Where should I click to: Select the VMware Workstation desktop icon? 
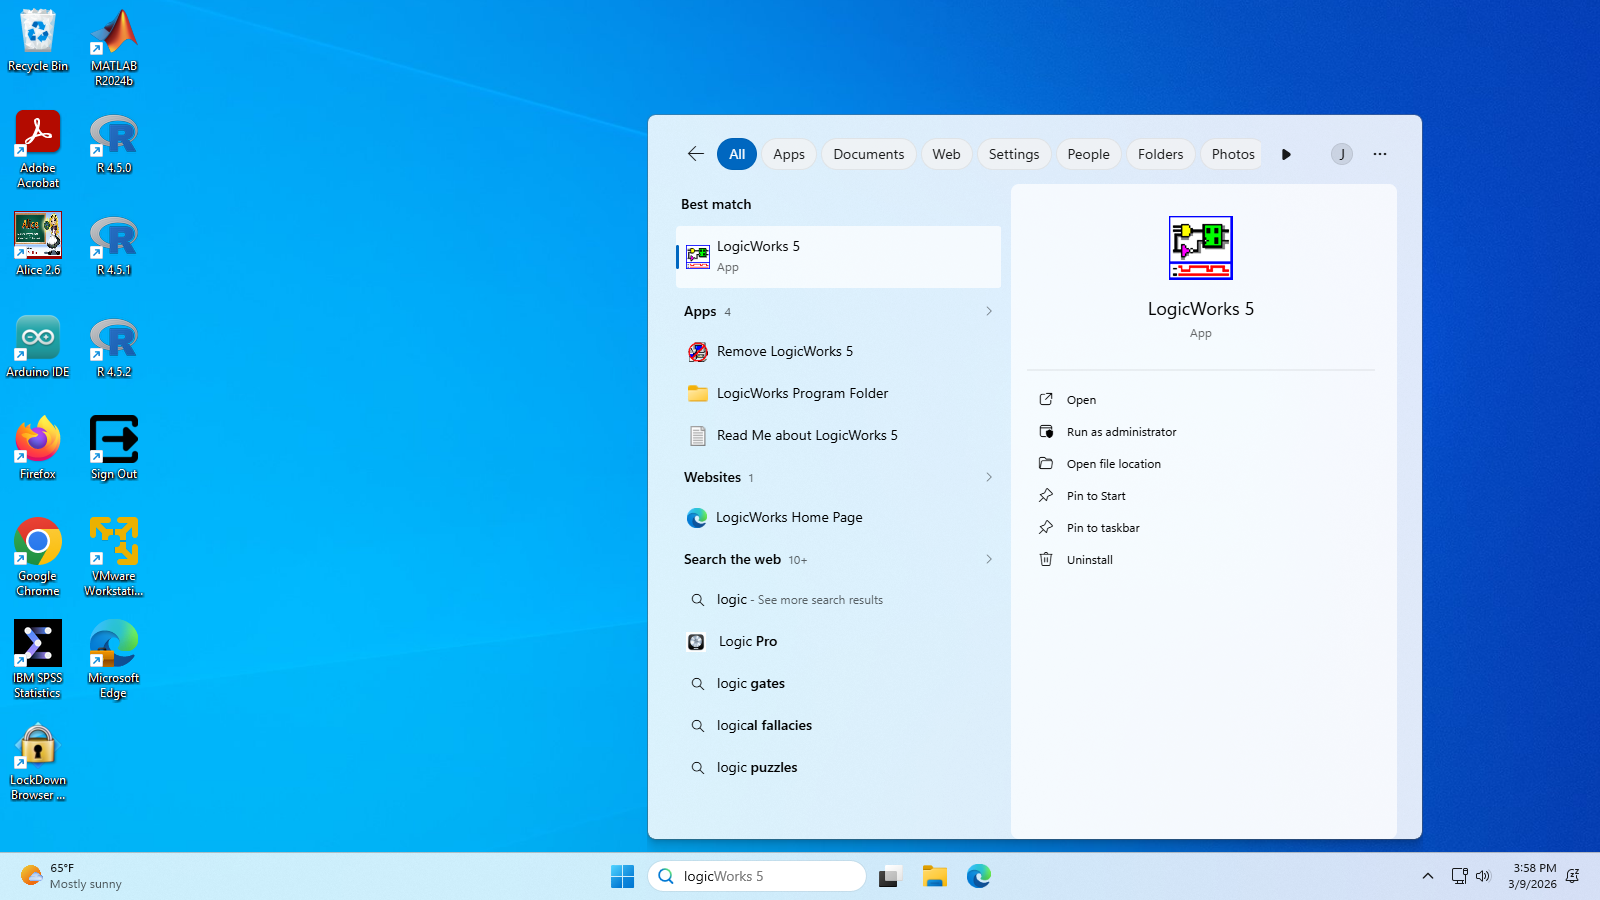click(114, 558)
